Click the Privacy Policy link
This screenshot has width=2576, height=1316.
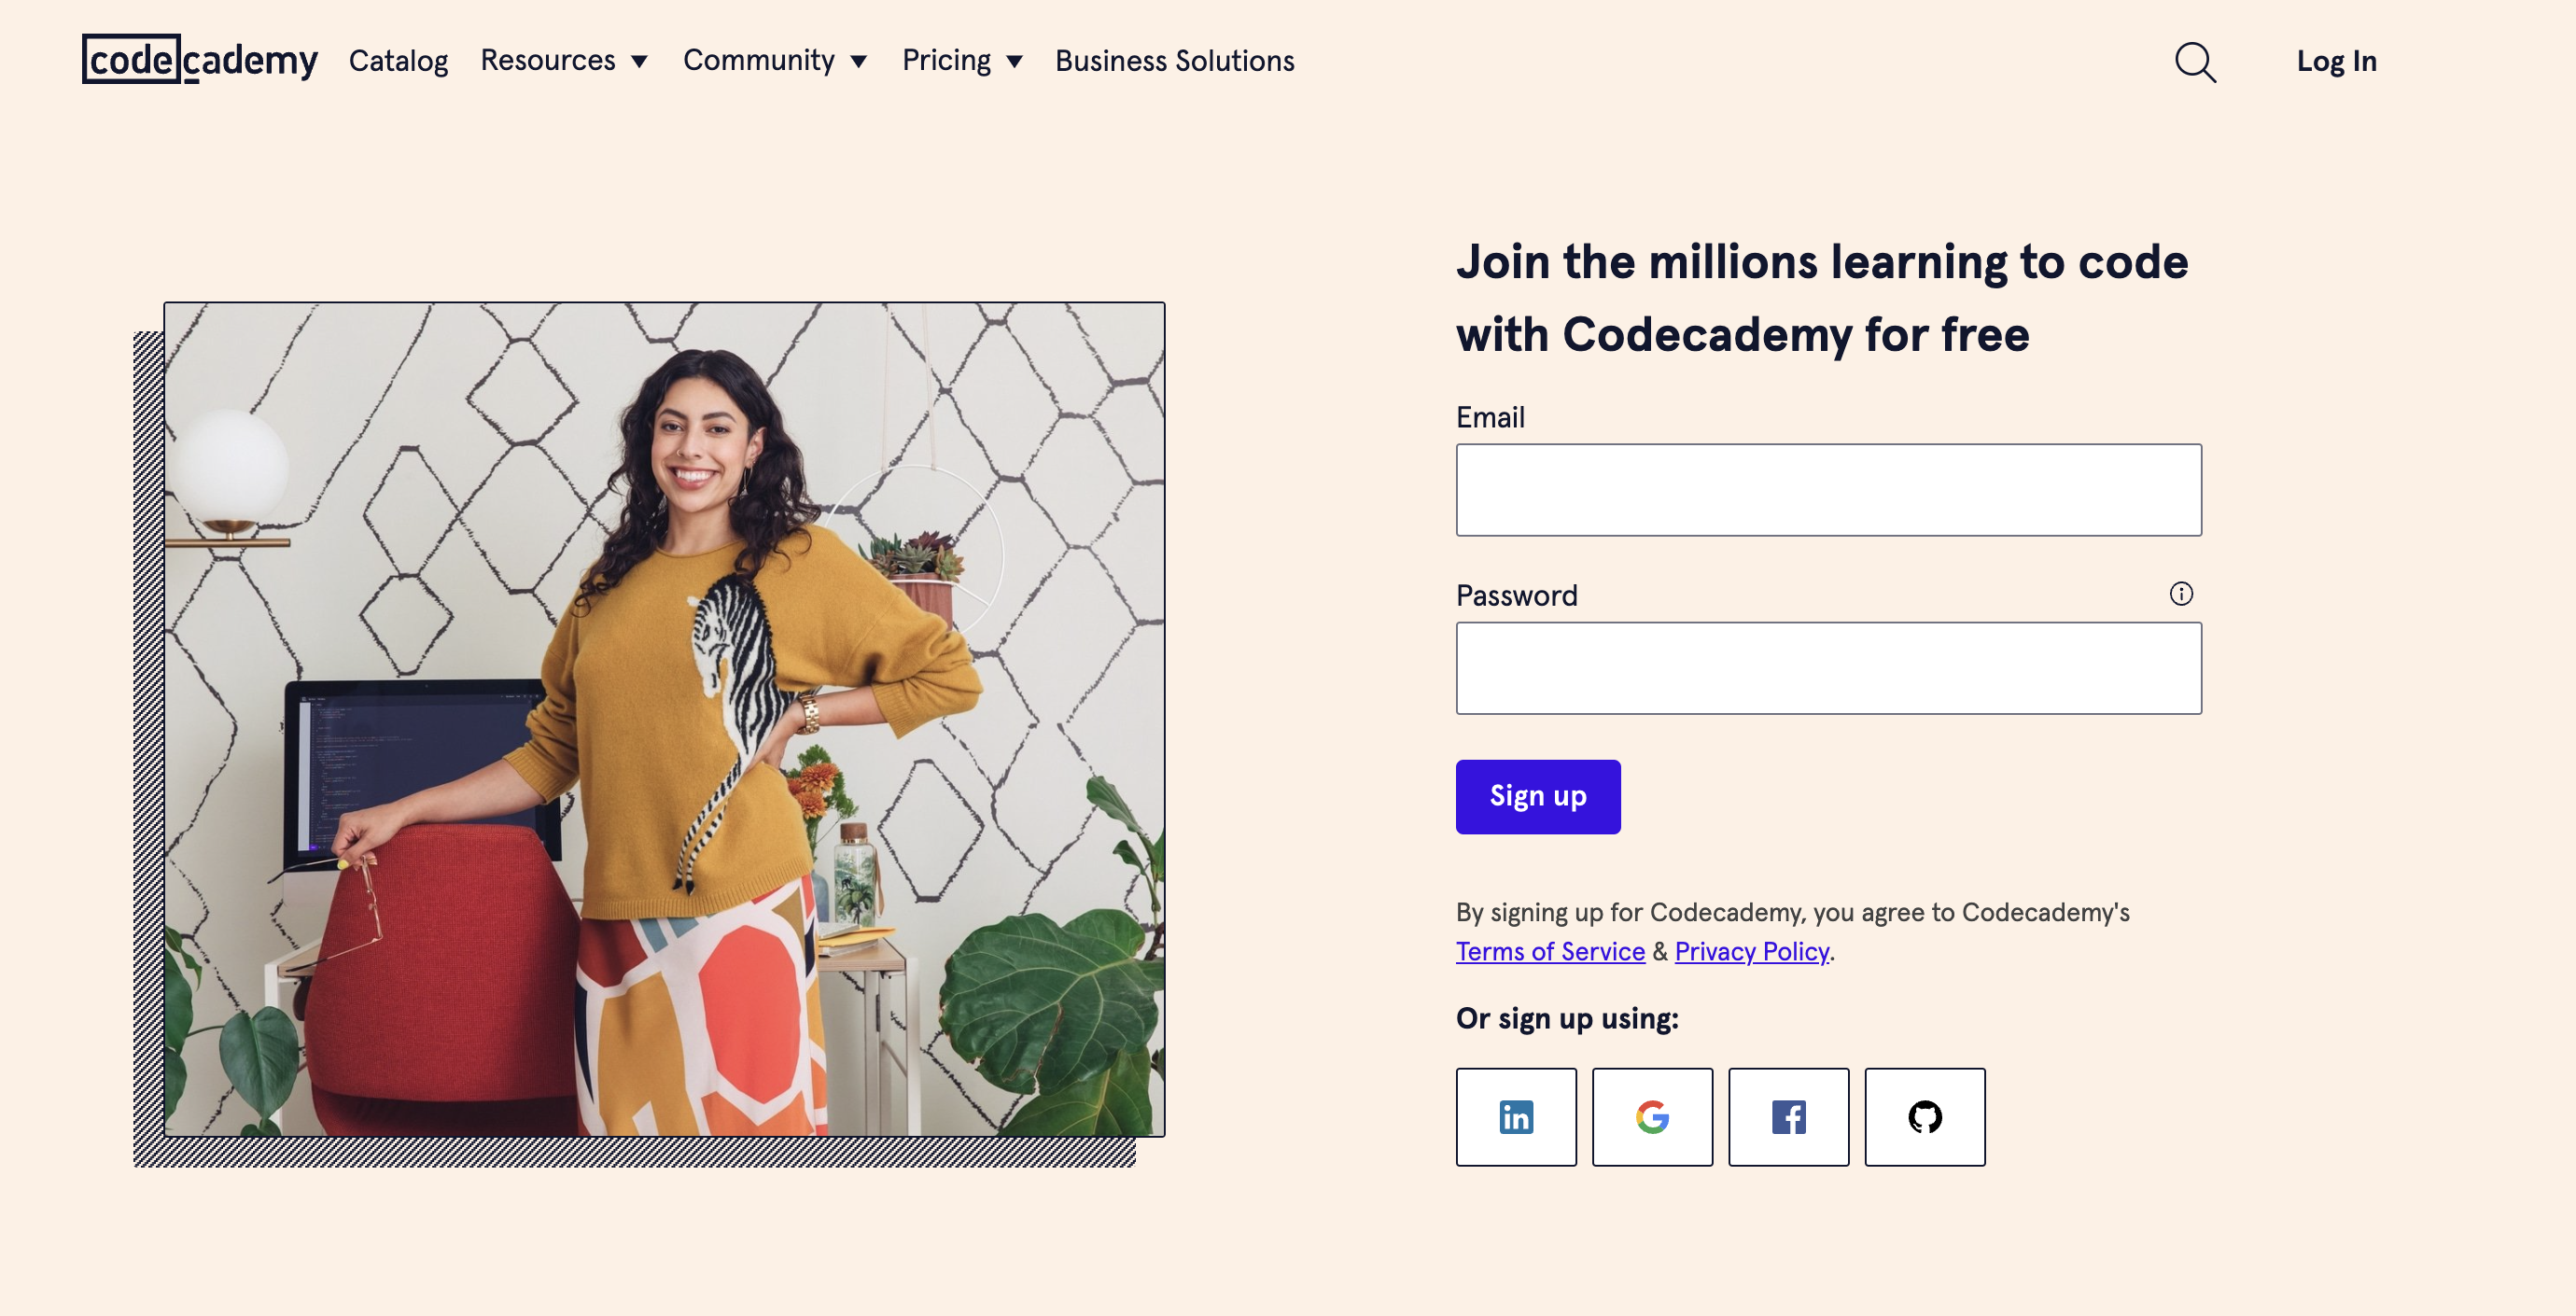tap(1750, 950)
